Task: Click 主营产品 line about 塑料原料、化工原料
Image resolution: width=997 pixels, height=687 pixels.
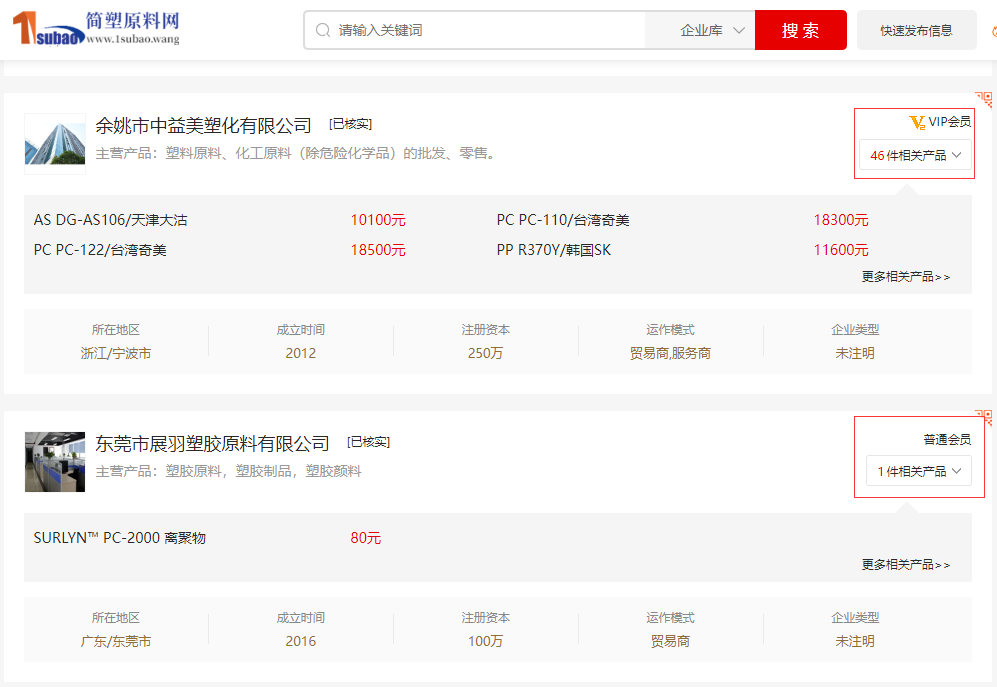Action: (x=296, y=153)
